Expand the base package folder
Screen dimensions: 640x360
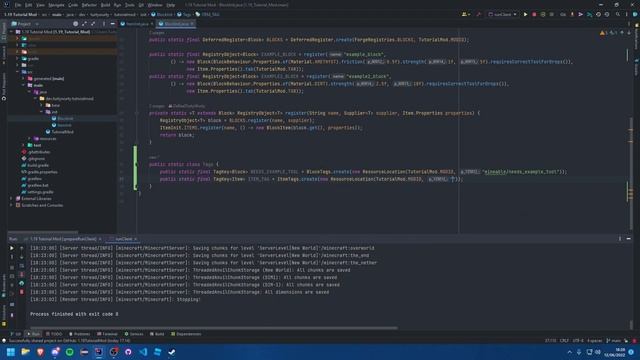pyautogui.click(x=41, y=105)
